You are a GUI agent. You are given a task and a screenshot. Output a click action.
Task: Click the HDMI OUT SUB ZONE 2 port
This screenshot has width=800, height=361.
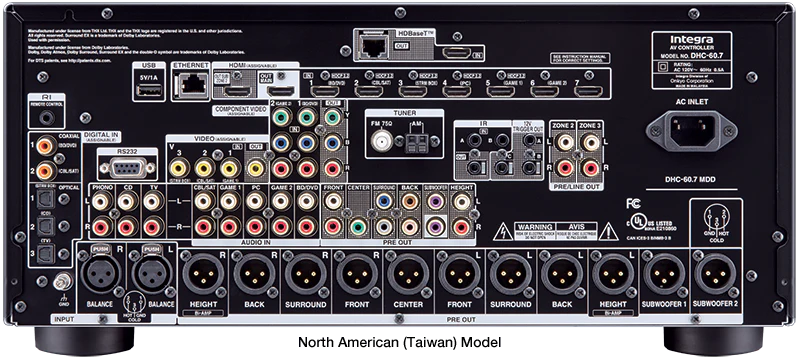(238, 92)
